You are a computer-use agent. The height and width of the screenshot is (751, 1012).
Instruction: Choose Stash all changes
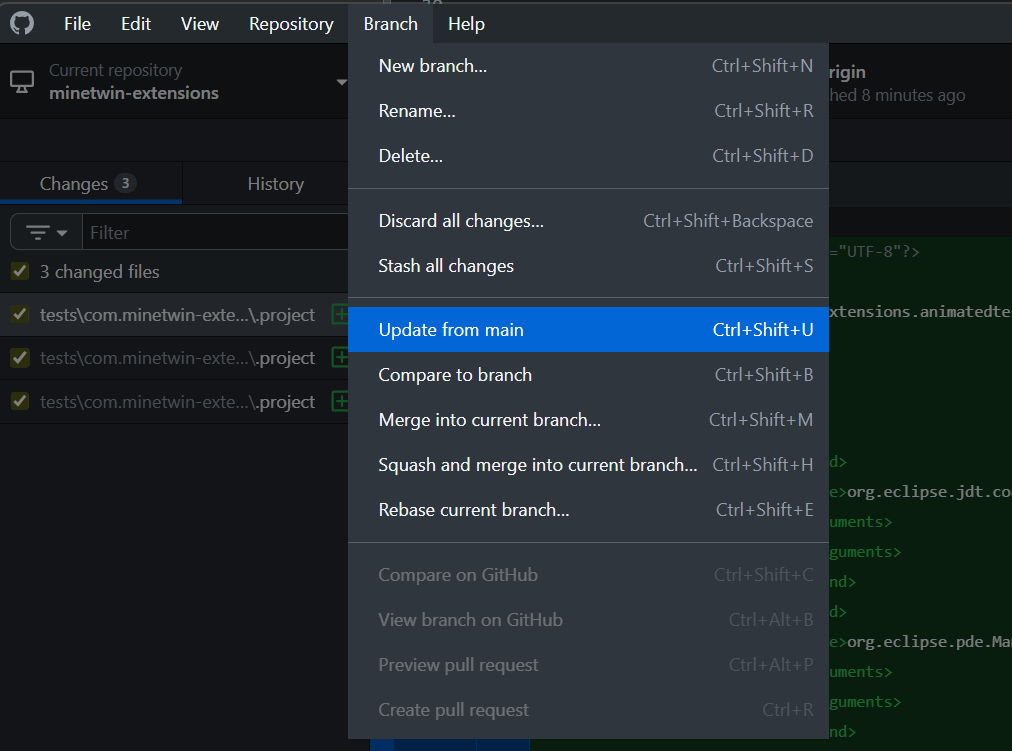click(588, 266)
